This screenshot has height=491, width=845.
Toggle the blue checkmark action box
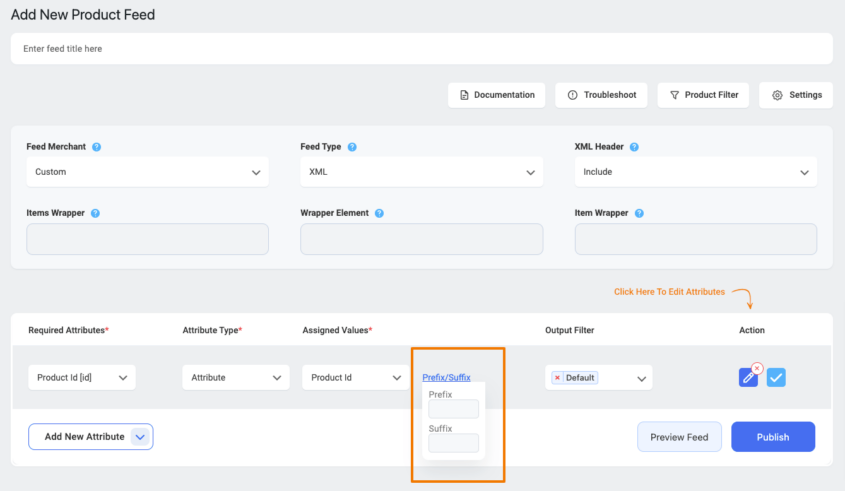(x=777, y=378)
